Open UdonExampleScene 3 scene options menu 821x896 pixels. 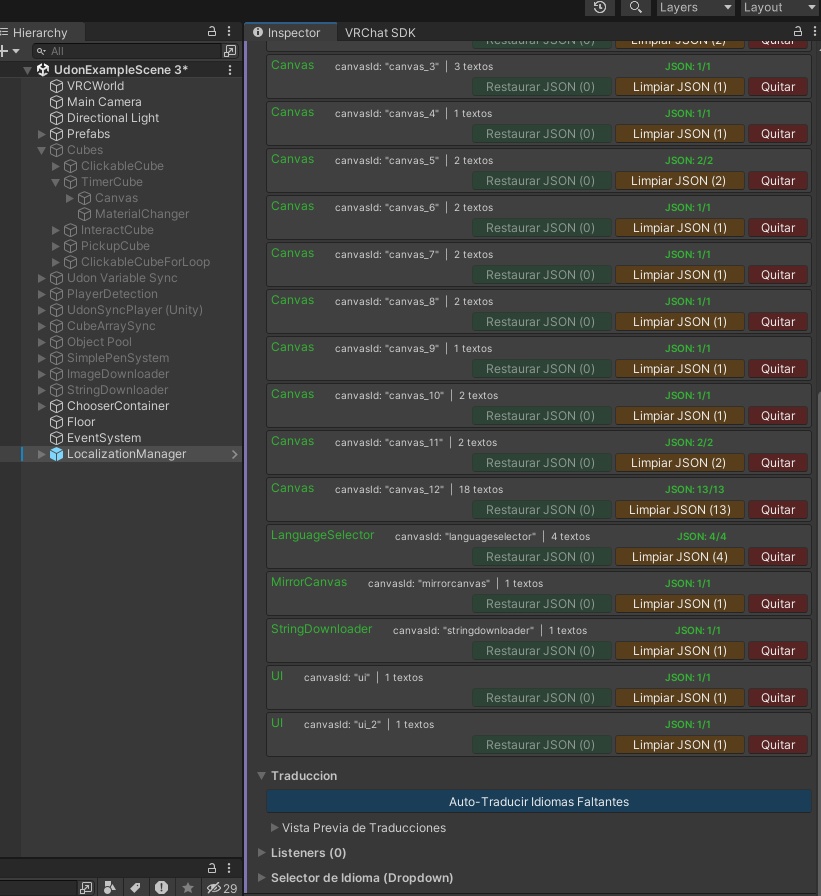click(230, 70)
